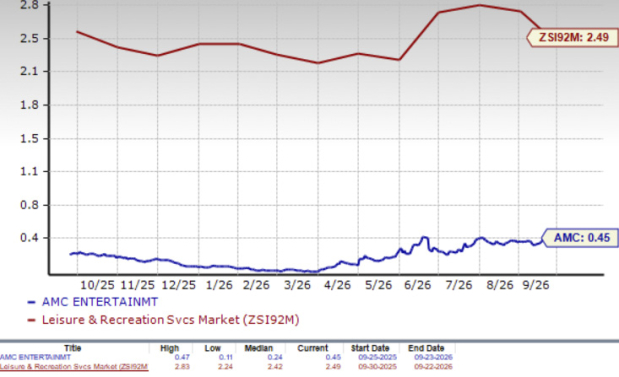
Task: Open the AMC ENTERTAINMT link in the table
Action: [x=35, y=357]
